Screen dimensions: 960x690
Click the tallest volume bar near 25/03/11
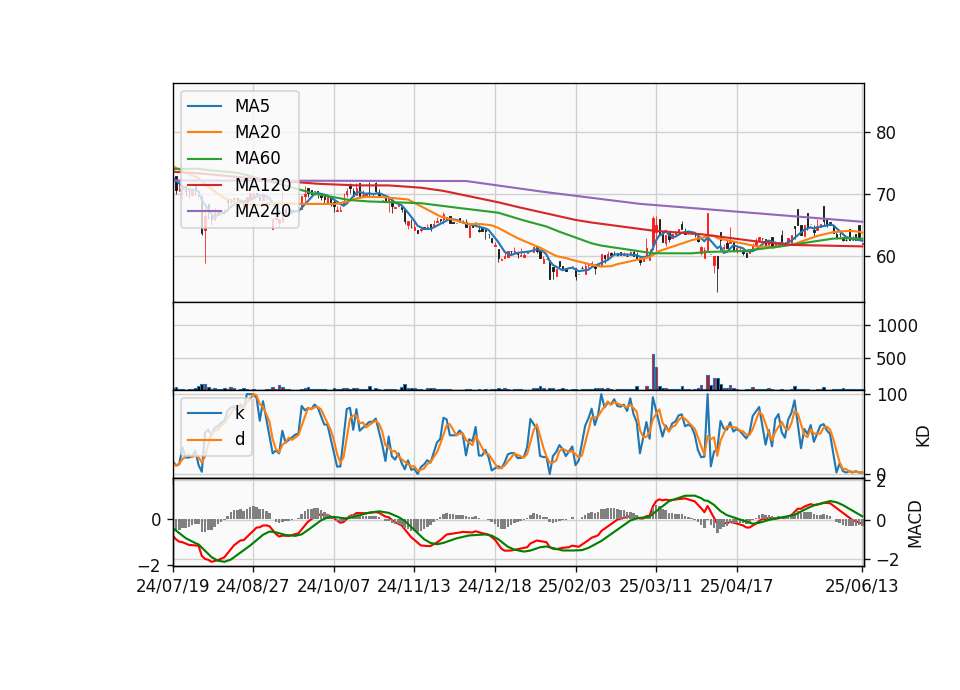(x=653, y=372)
